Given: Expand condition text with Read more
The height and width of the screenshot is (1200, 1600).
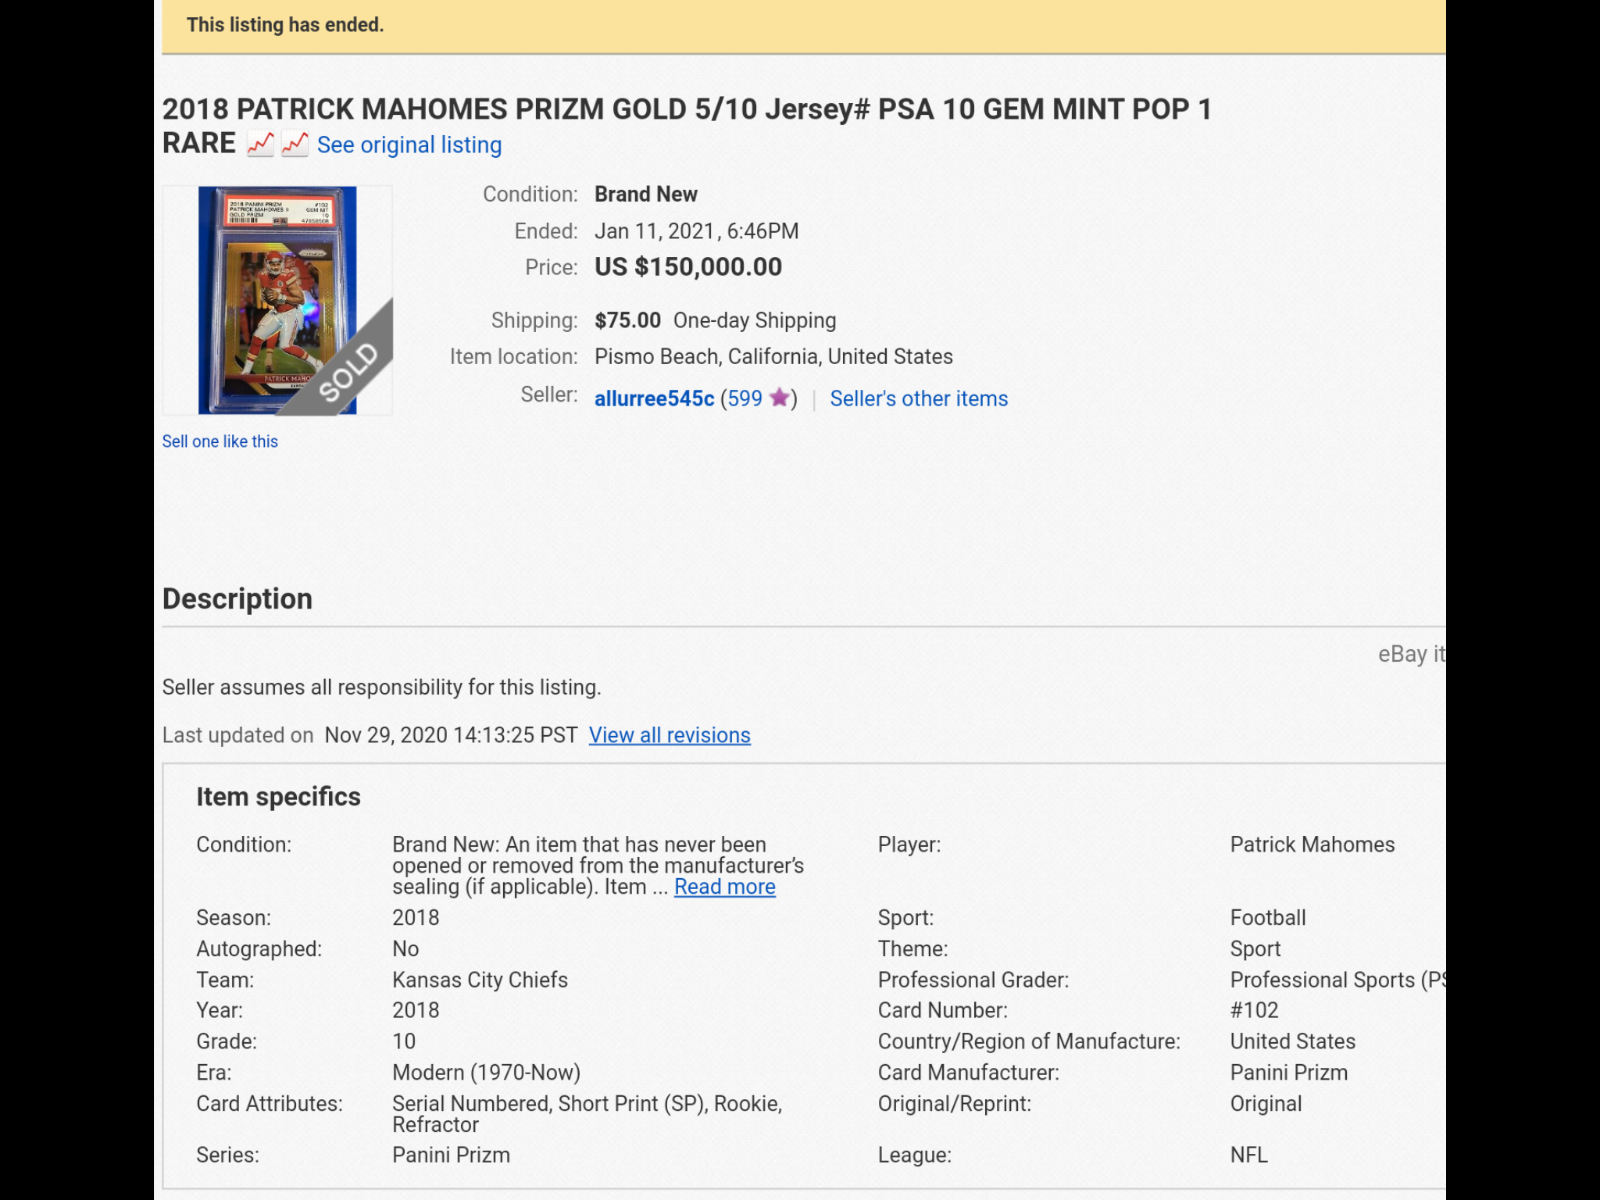Looking at the screenshot, I should [x=724, y=887].
